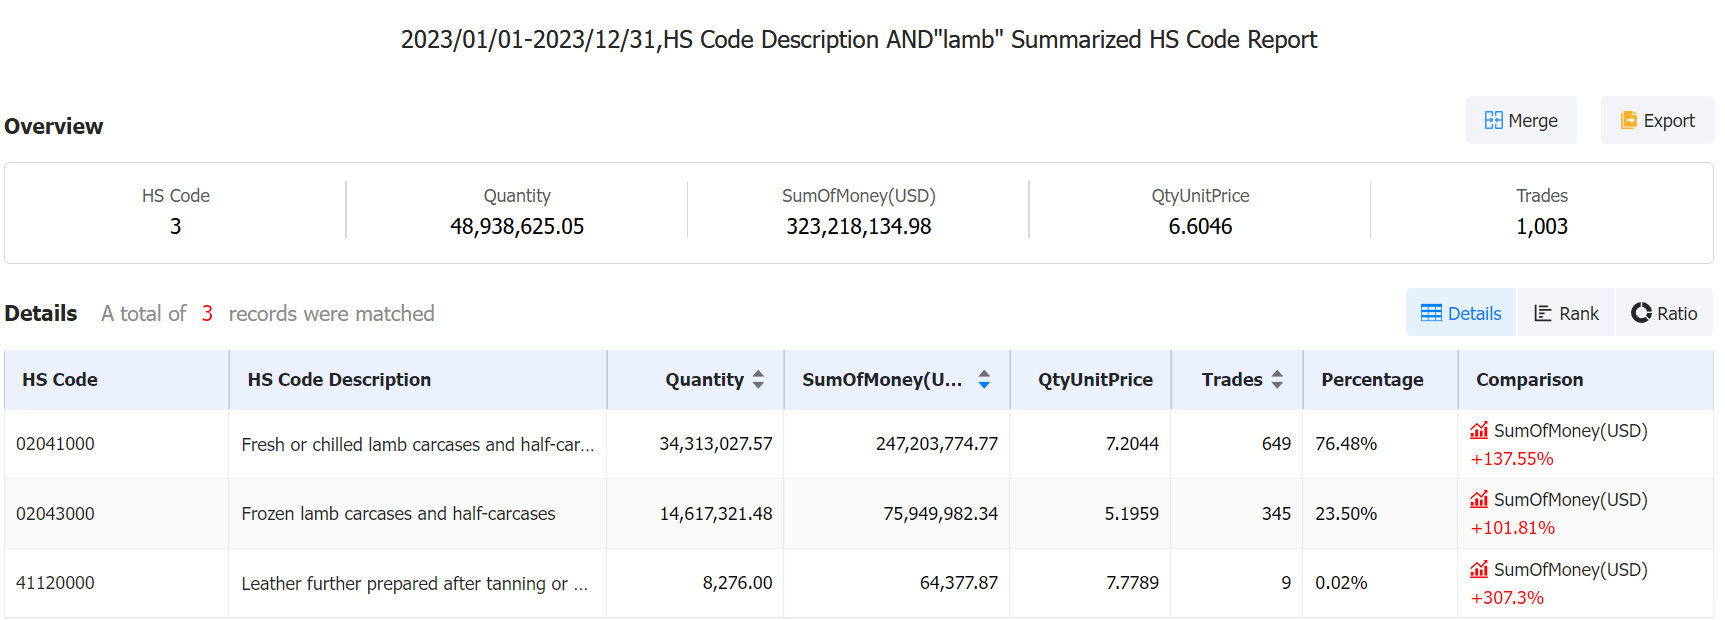Click trades count 345
The image size is (1725, 620).
pyautogui.click(x=1276, y=514)
